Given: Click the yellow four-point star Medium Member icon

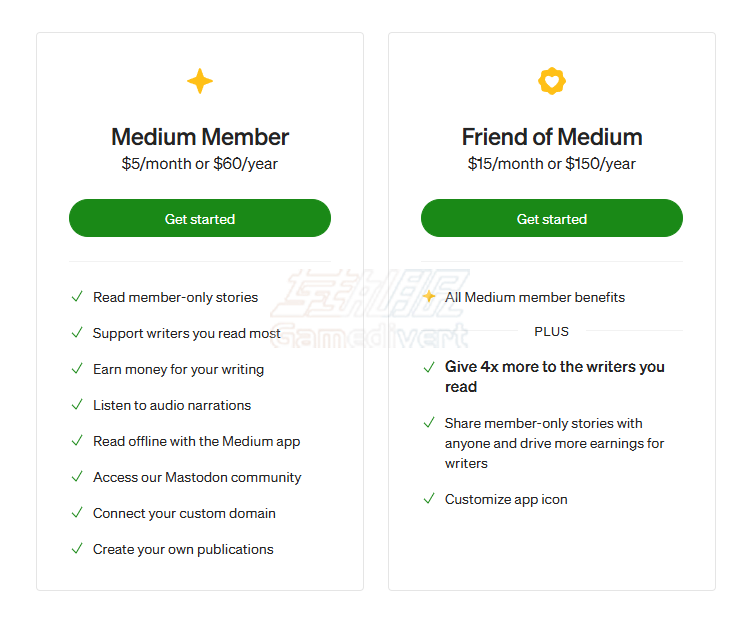Looking at the screenshot, I should pyautogui.click(x=200, y=81).
